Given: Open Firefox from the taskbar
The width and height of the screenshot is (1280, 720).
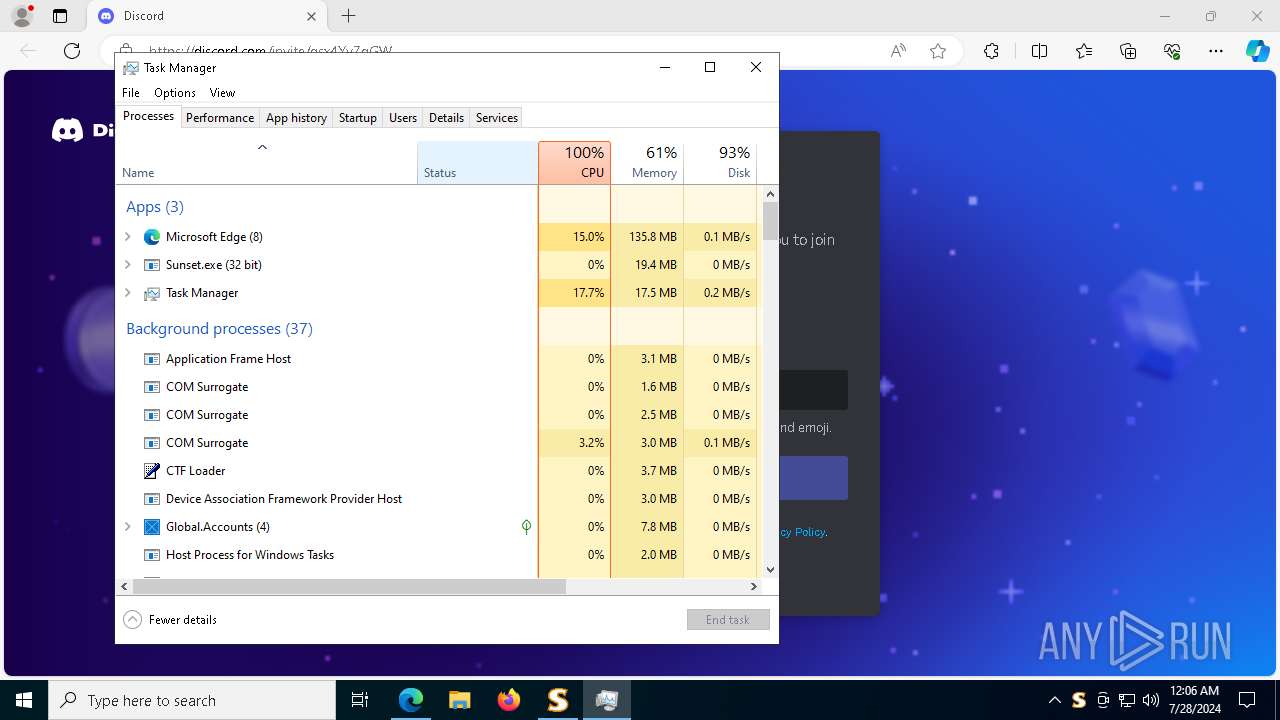Looking at the screenshot, I should [x=509, y=700].
